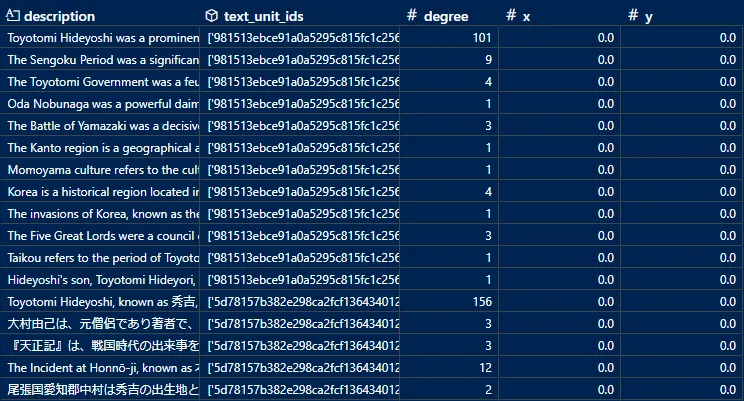Select text_unit_ids cell in Honnō-ji row
Viewport: 744px width, 401px height.
click(x=300, y=368)
